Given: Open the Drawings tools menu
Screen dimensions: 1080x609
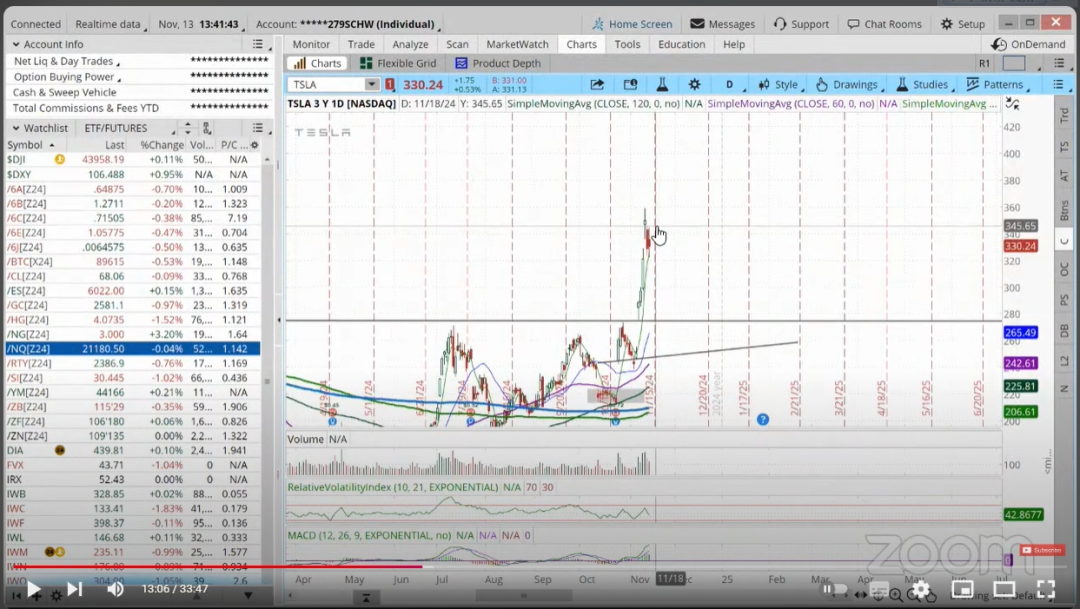Looking at the screenshot, I should pyautogui.click(x=846, y=85).
